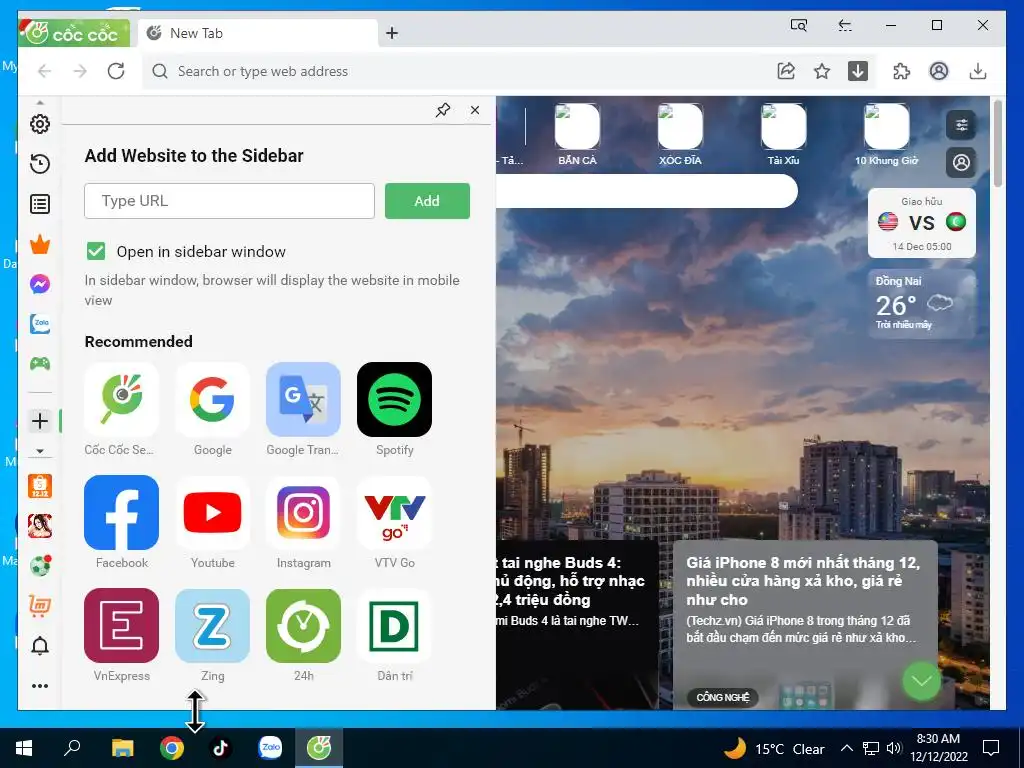Open a new tab with plus button
The width and height of the screenshot is (1024, 768).
pyautogui.click(x=392, y=33)
